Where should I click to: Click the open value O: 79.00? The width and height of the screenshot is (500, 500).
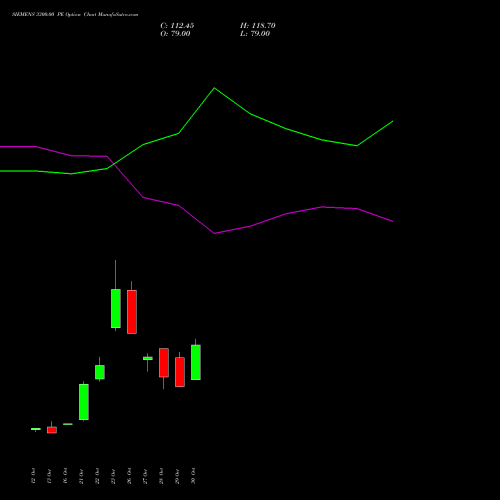click(175, 34)
